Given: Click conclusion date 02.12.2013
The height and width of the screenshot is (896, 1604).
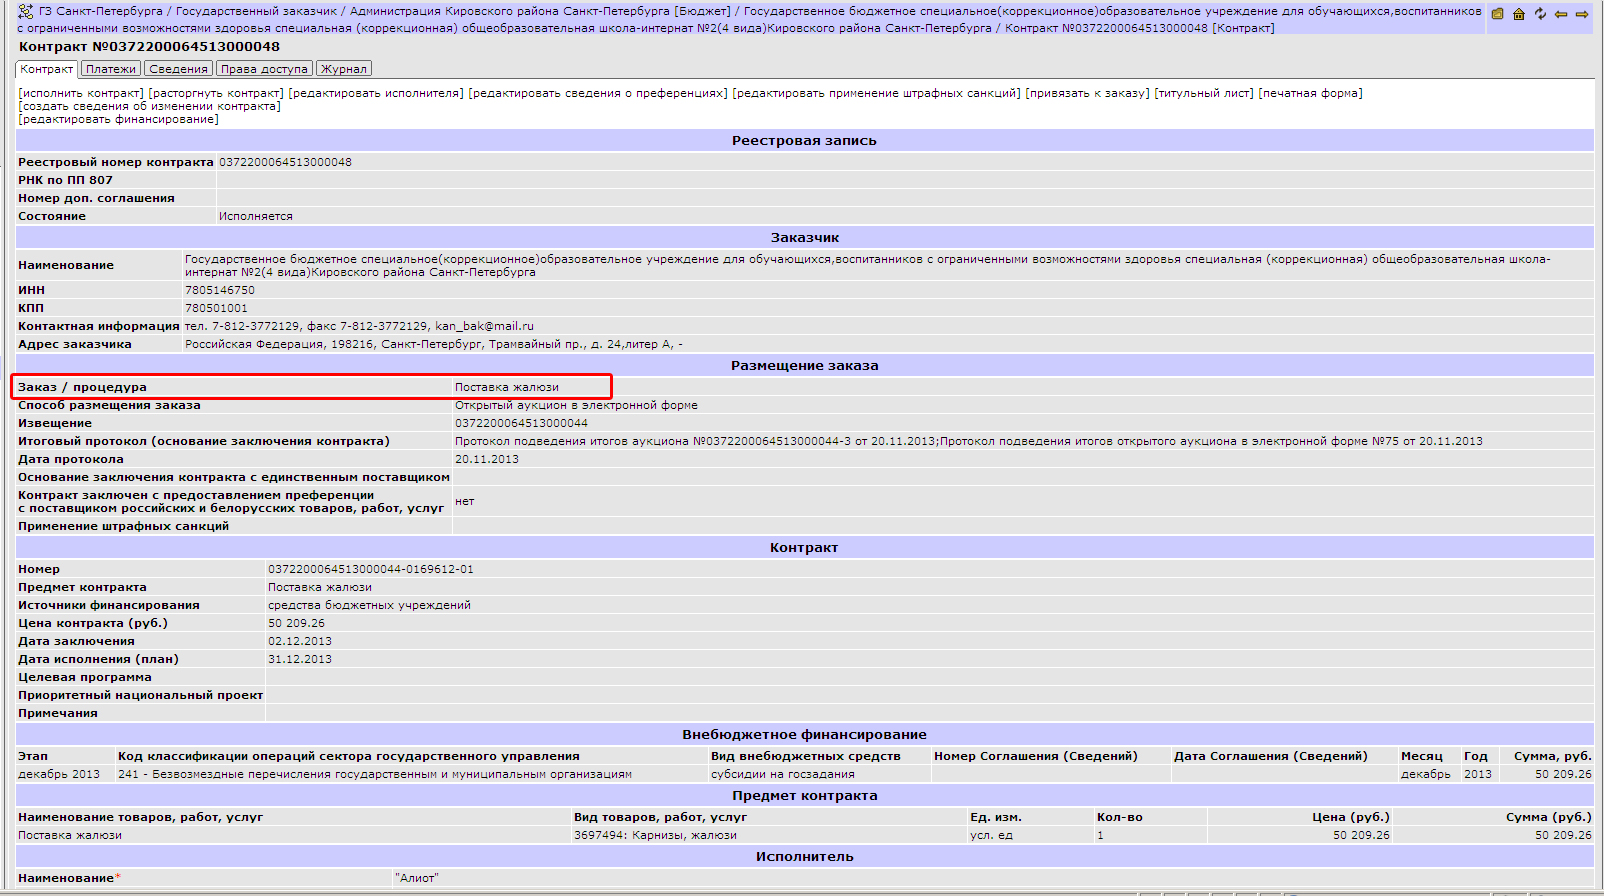Looking at the screenshot, I should (300, 641).
